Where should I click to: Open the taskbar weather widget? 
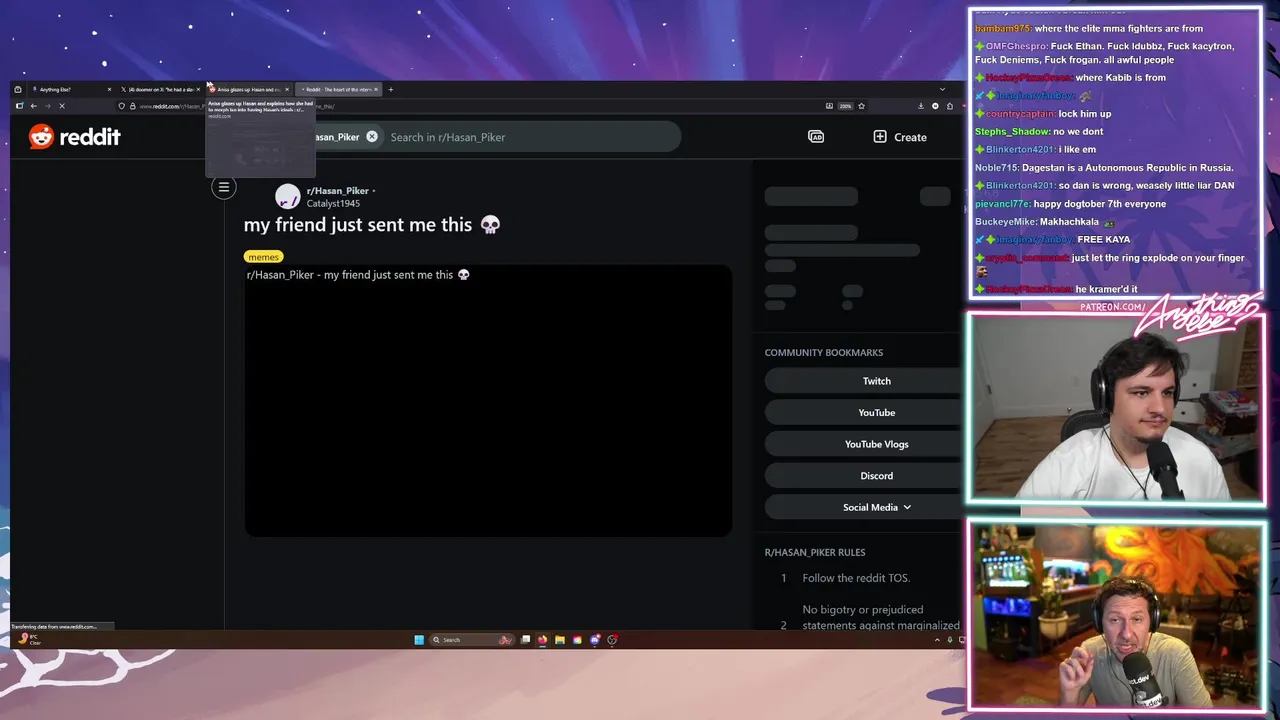28,639
